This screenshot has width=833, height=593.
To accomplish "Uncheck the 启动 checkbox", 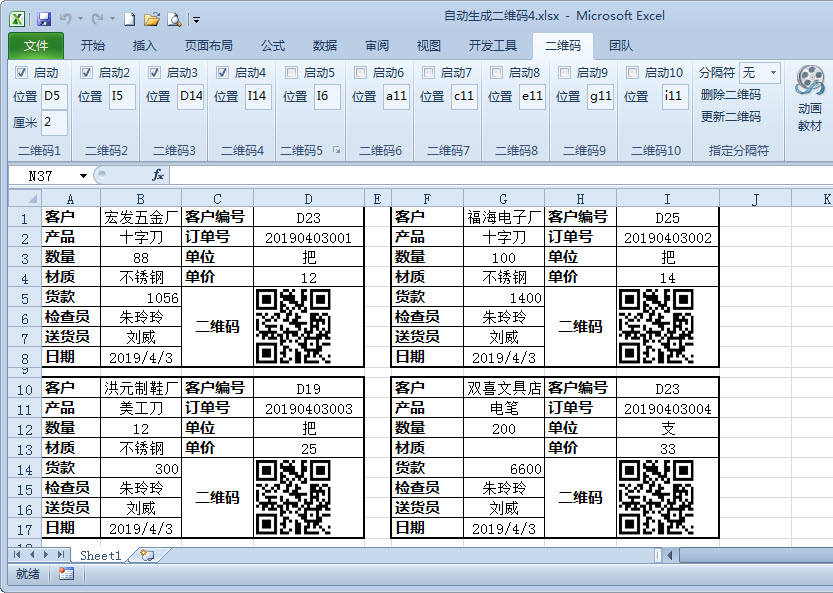I will [21, 73].
